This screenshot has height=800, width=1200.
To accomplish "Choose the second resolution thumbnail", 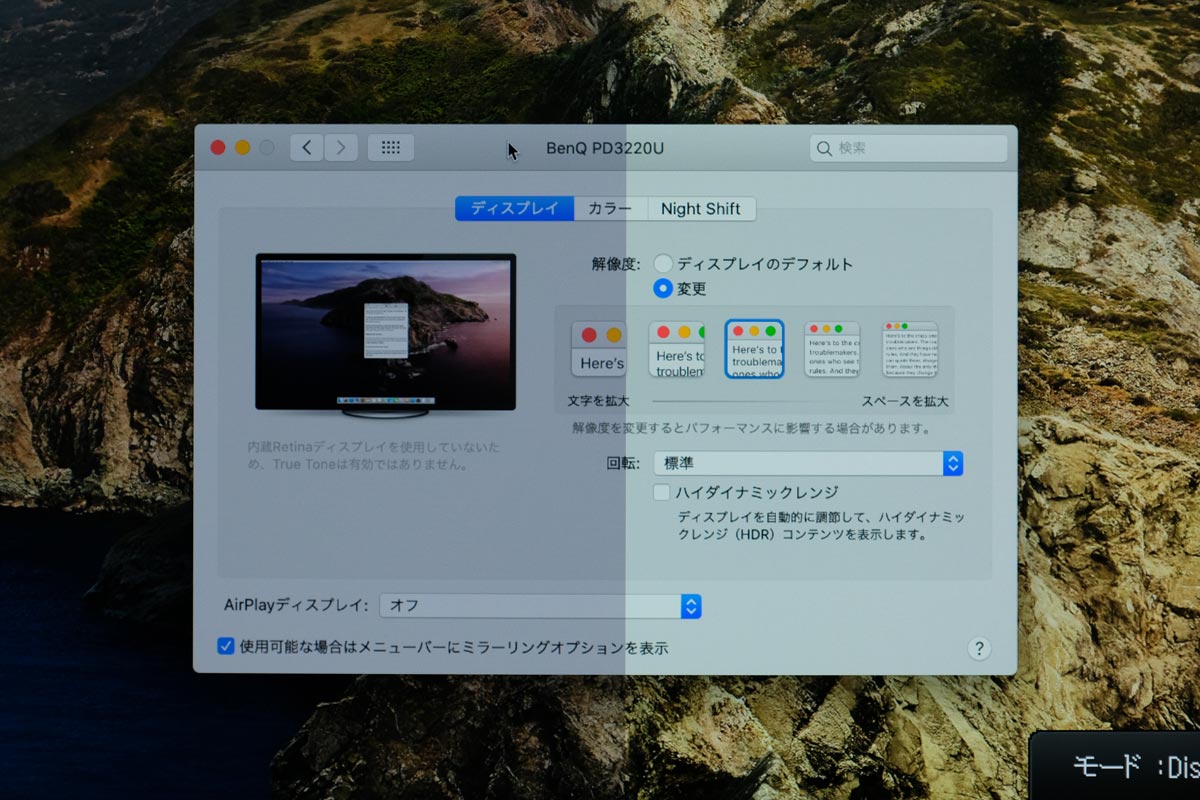I will pyautogui.click(x=677, y=349).
